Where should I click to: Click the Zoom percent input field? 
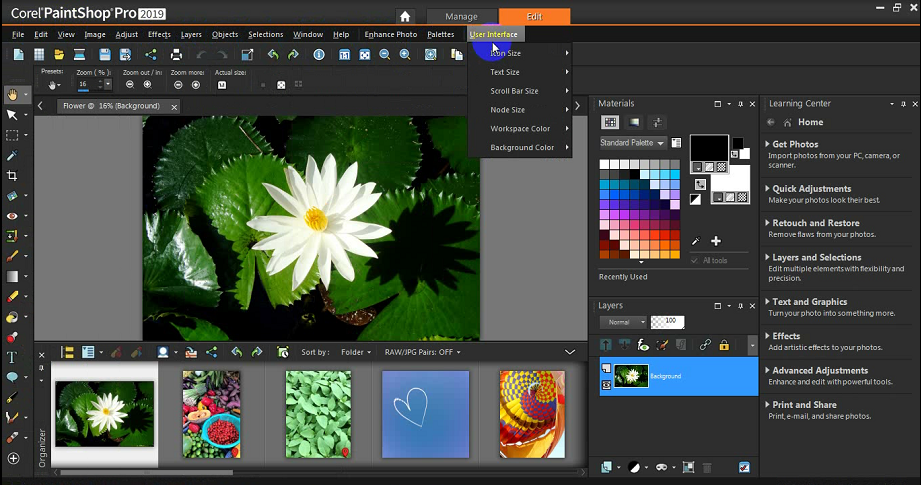tap(89, 85)
